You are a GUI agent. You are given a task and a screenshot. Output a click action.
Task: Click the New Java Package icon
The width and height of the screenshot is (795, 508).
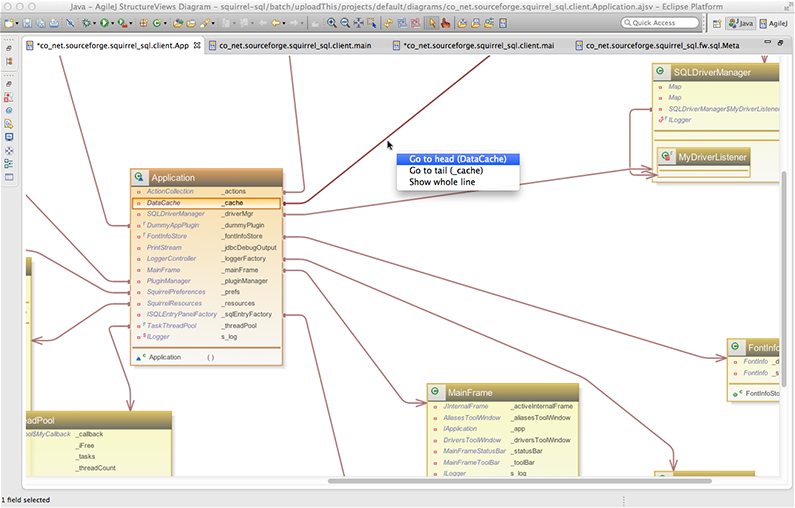[x=144, y=23]
